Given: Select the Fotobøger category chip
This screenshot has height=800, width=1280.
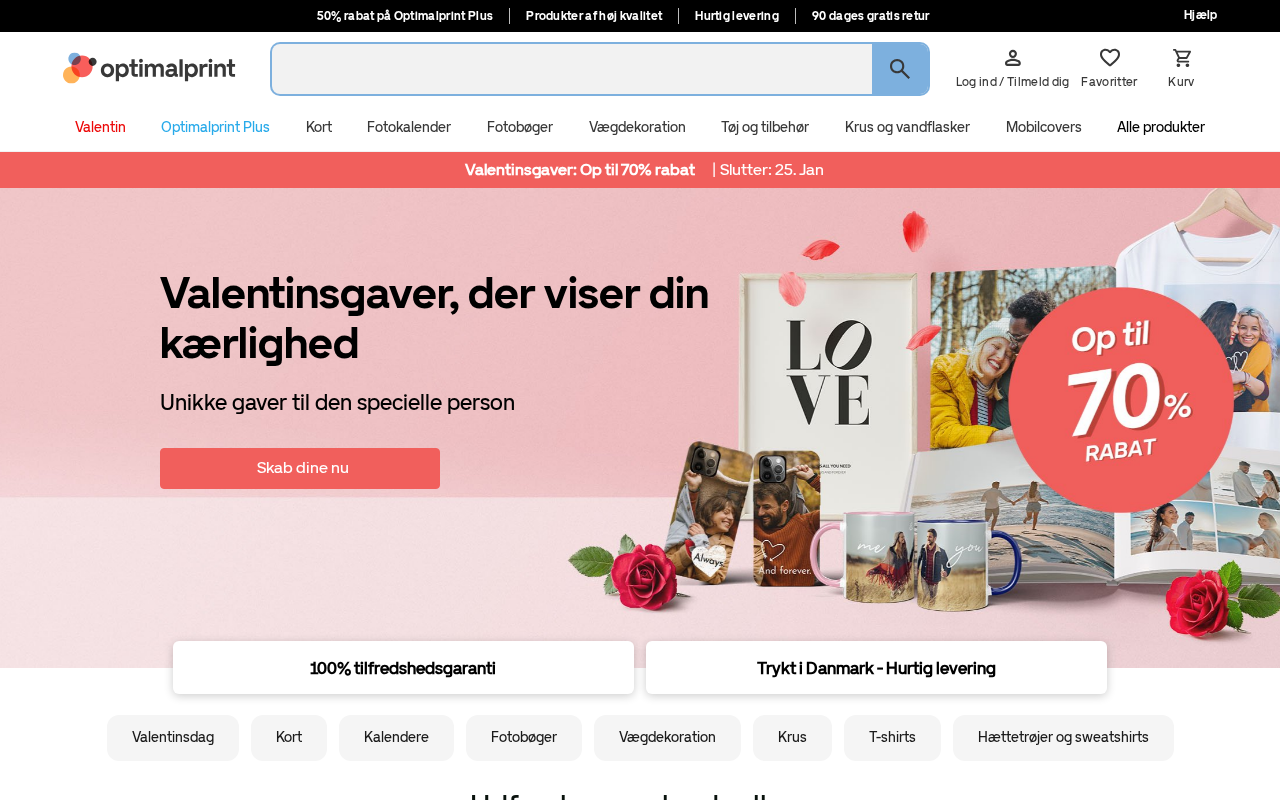Looking at the screenshot, I should point(524,738).
